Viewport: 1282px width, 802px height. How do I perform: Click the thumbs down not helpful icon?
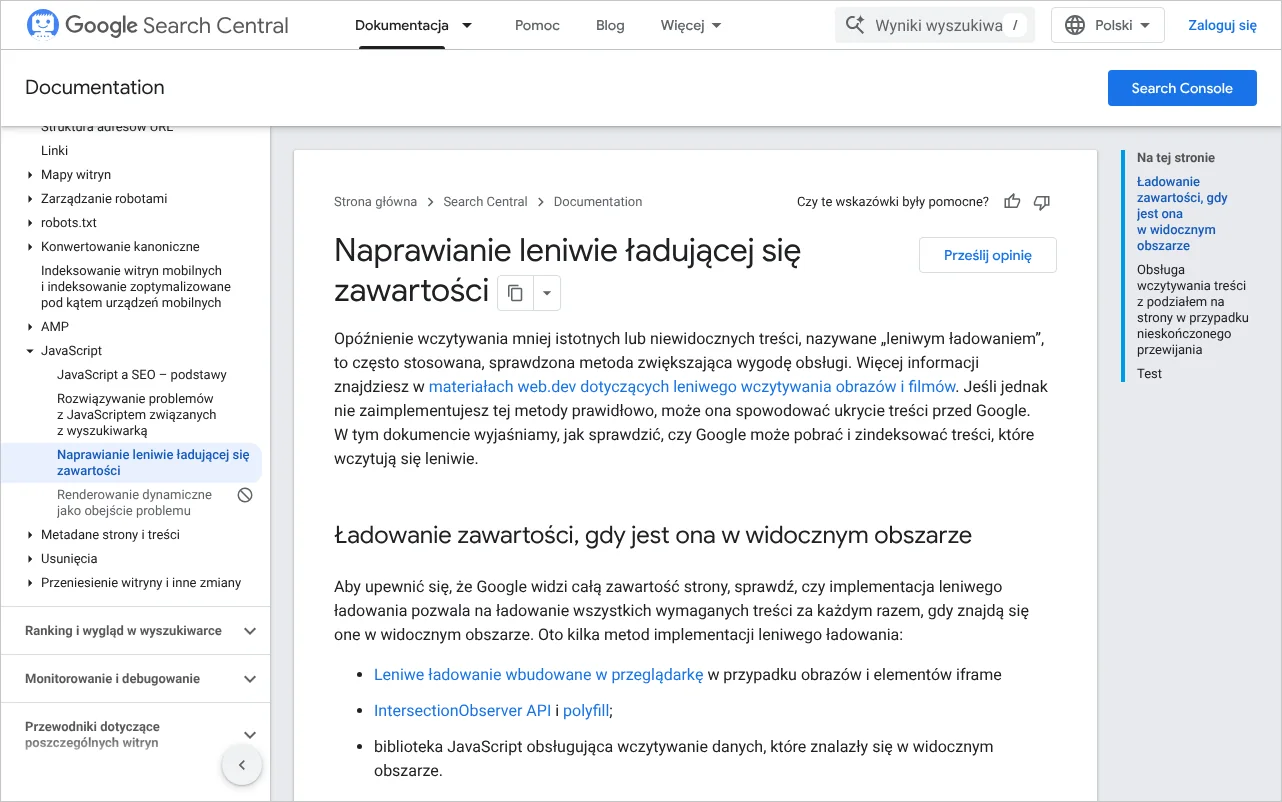[1042, 202]
